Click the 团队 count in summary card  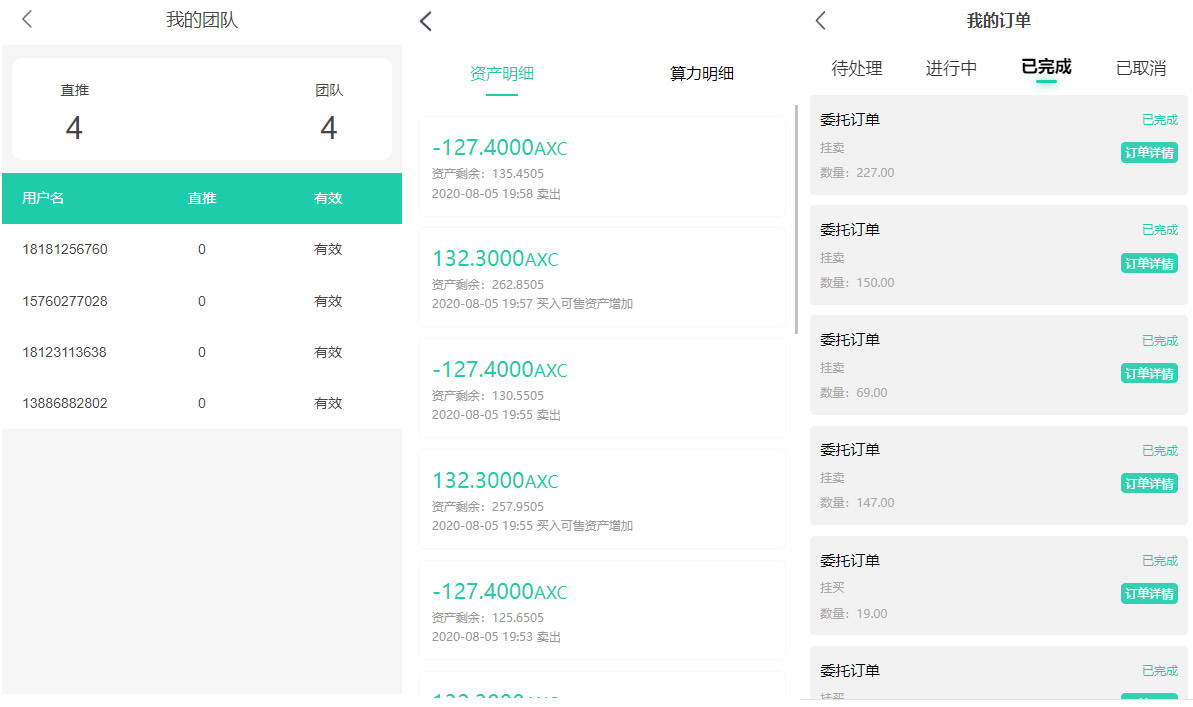point(329,128)
